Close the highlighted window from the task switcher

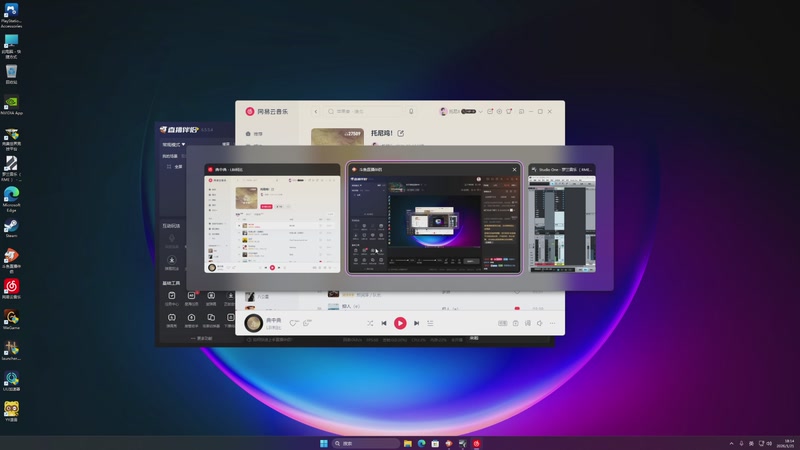(x=514, y=169)
